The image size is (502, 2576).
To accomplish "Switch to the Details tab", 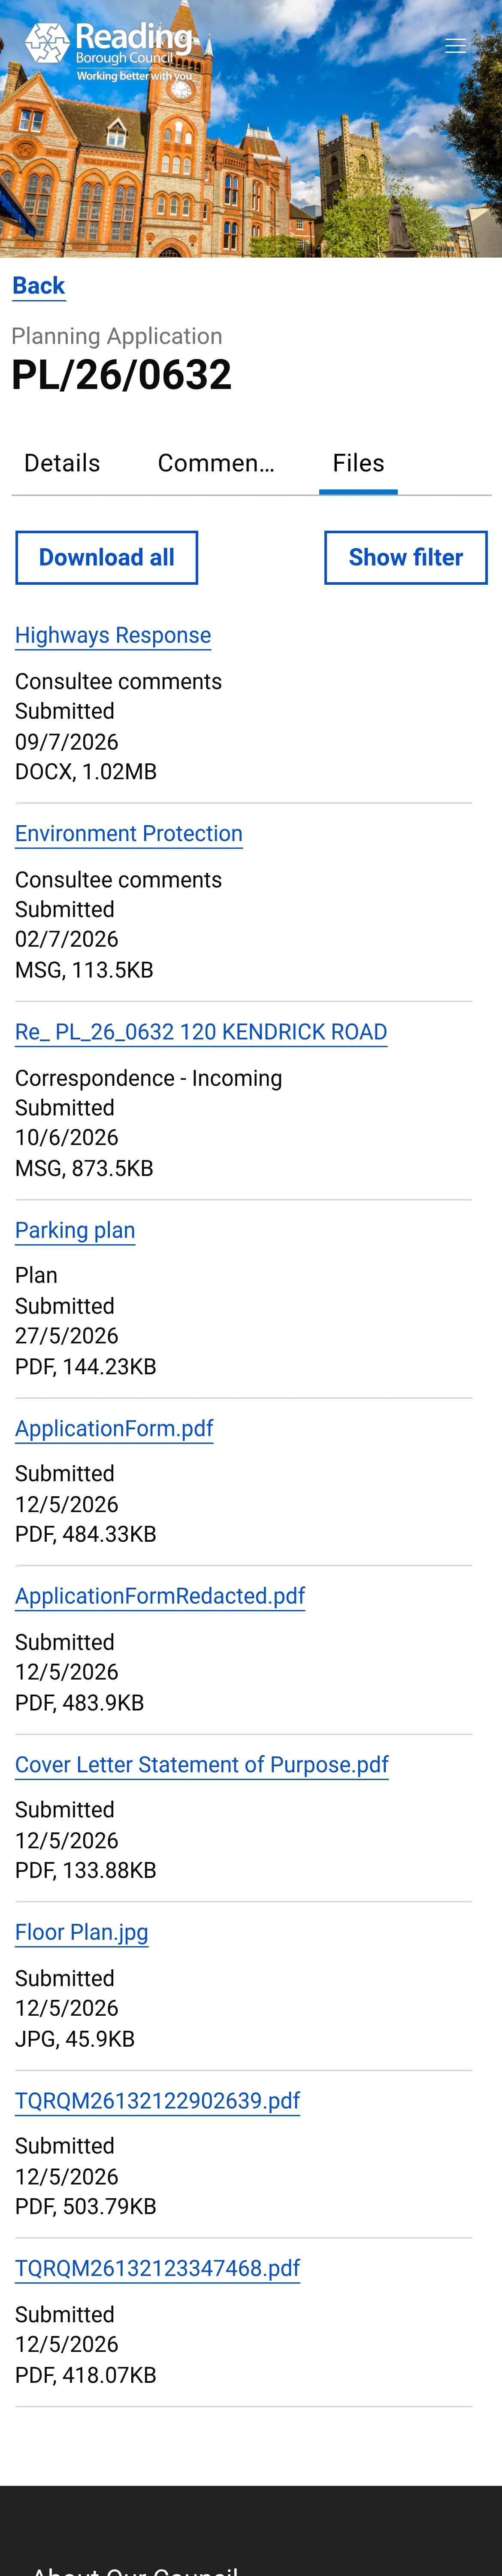I will pos(62,463).
